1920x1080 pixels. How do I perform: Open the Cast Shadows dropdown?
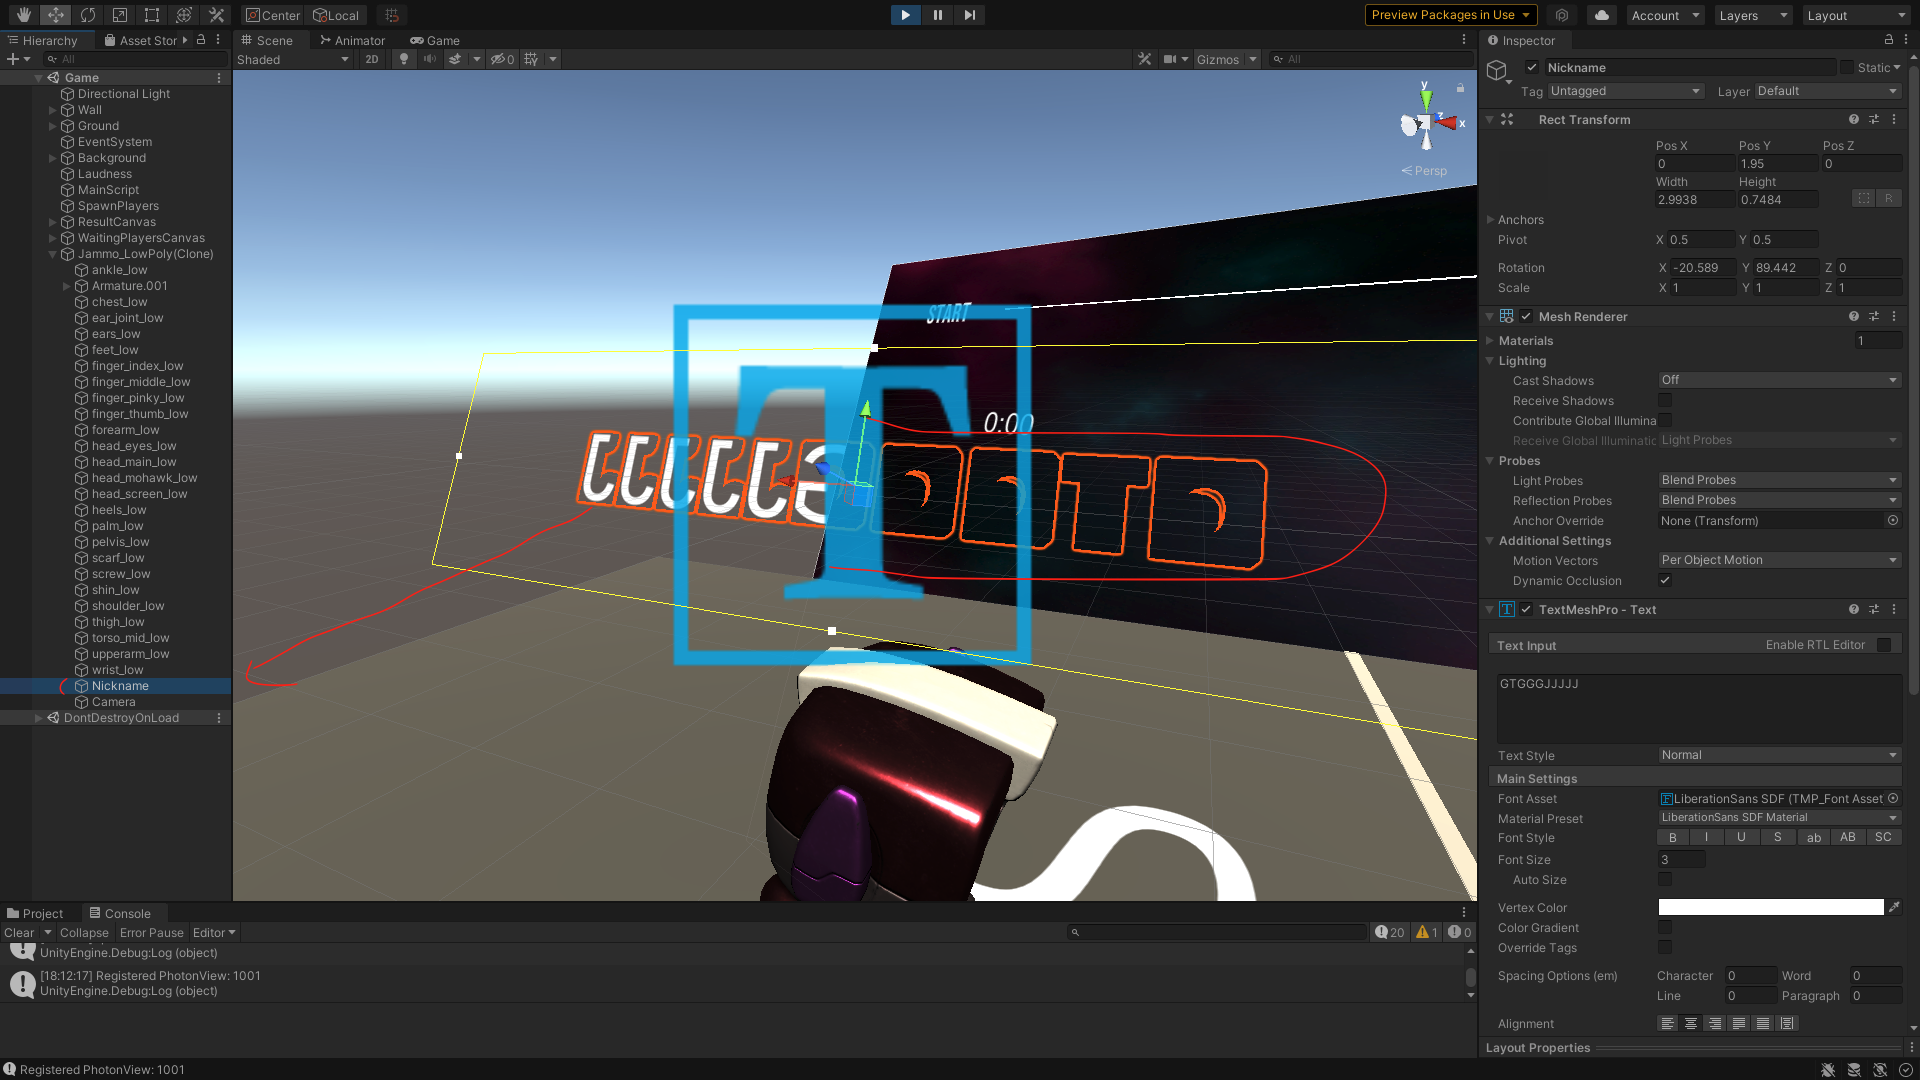[1779, 380]
